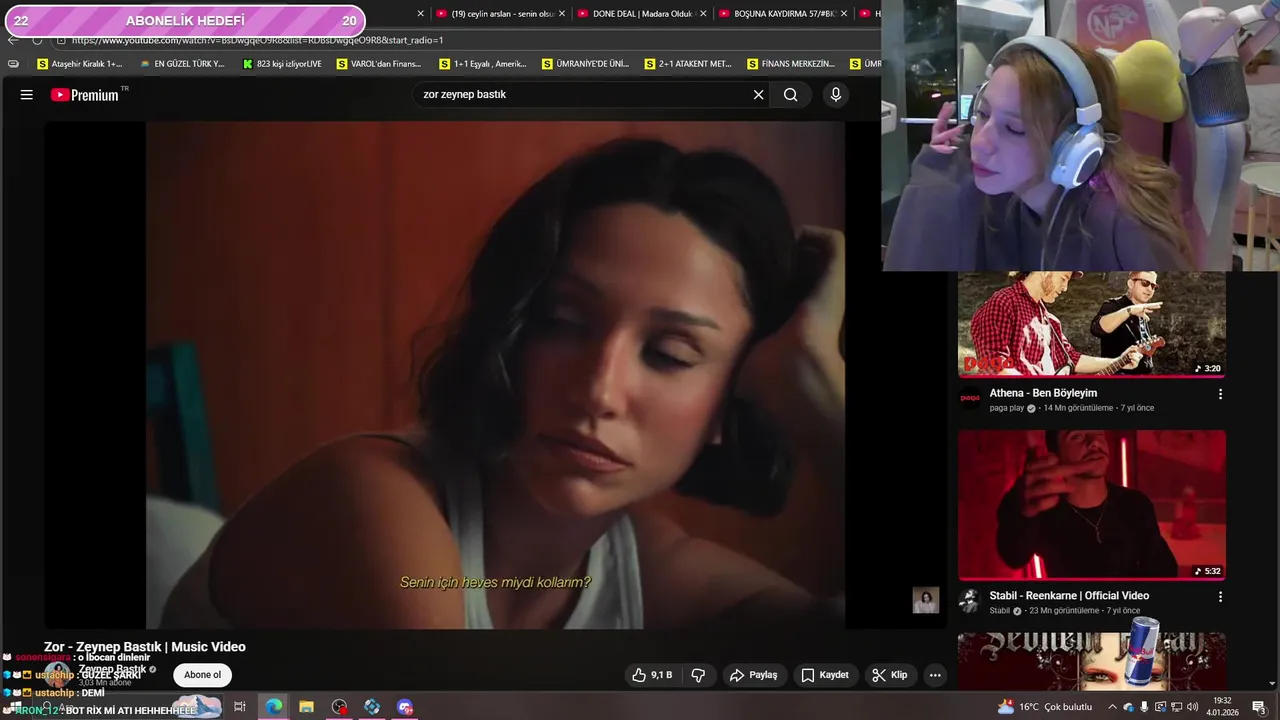Open Task View in the taskbar

(x=240, y=707)
